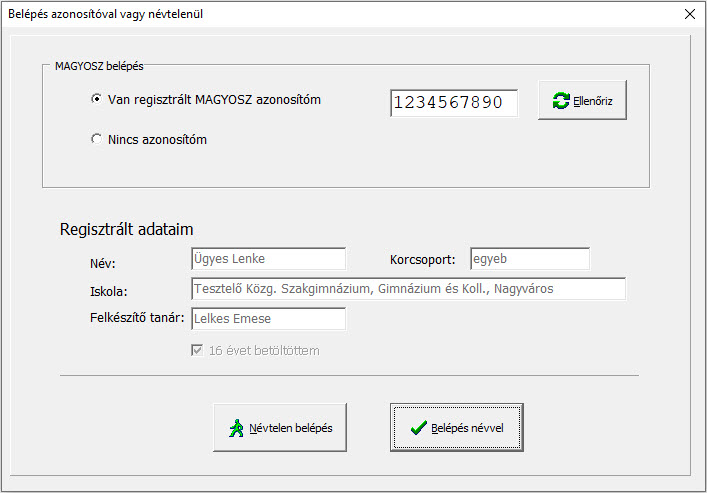Click the Ellenőriz button text
The width and height of the screenshot is (707, 493).
click(592, 101)
